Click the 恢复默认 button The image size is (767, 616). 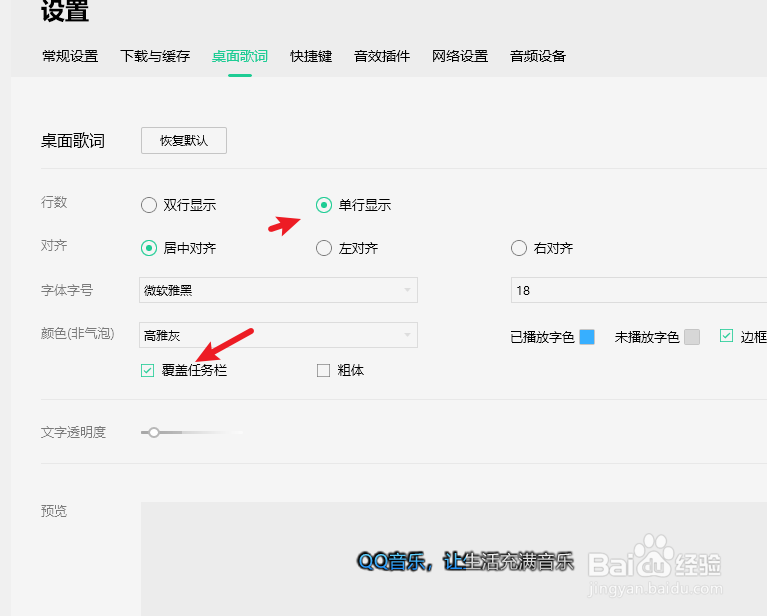click(184, 140)
